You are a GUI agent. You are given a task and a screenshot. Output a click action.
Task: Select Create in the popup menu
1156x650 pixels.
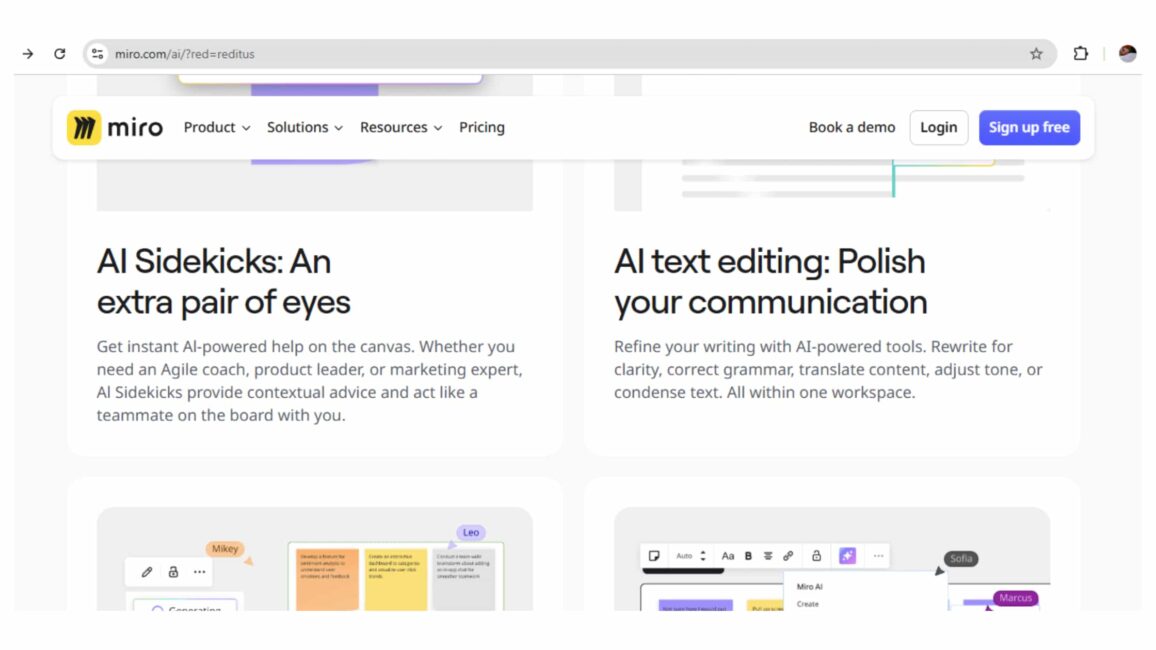click(807, 604)
